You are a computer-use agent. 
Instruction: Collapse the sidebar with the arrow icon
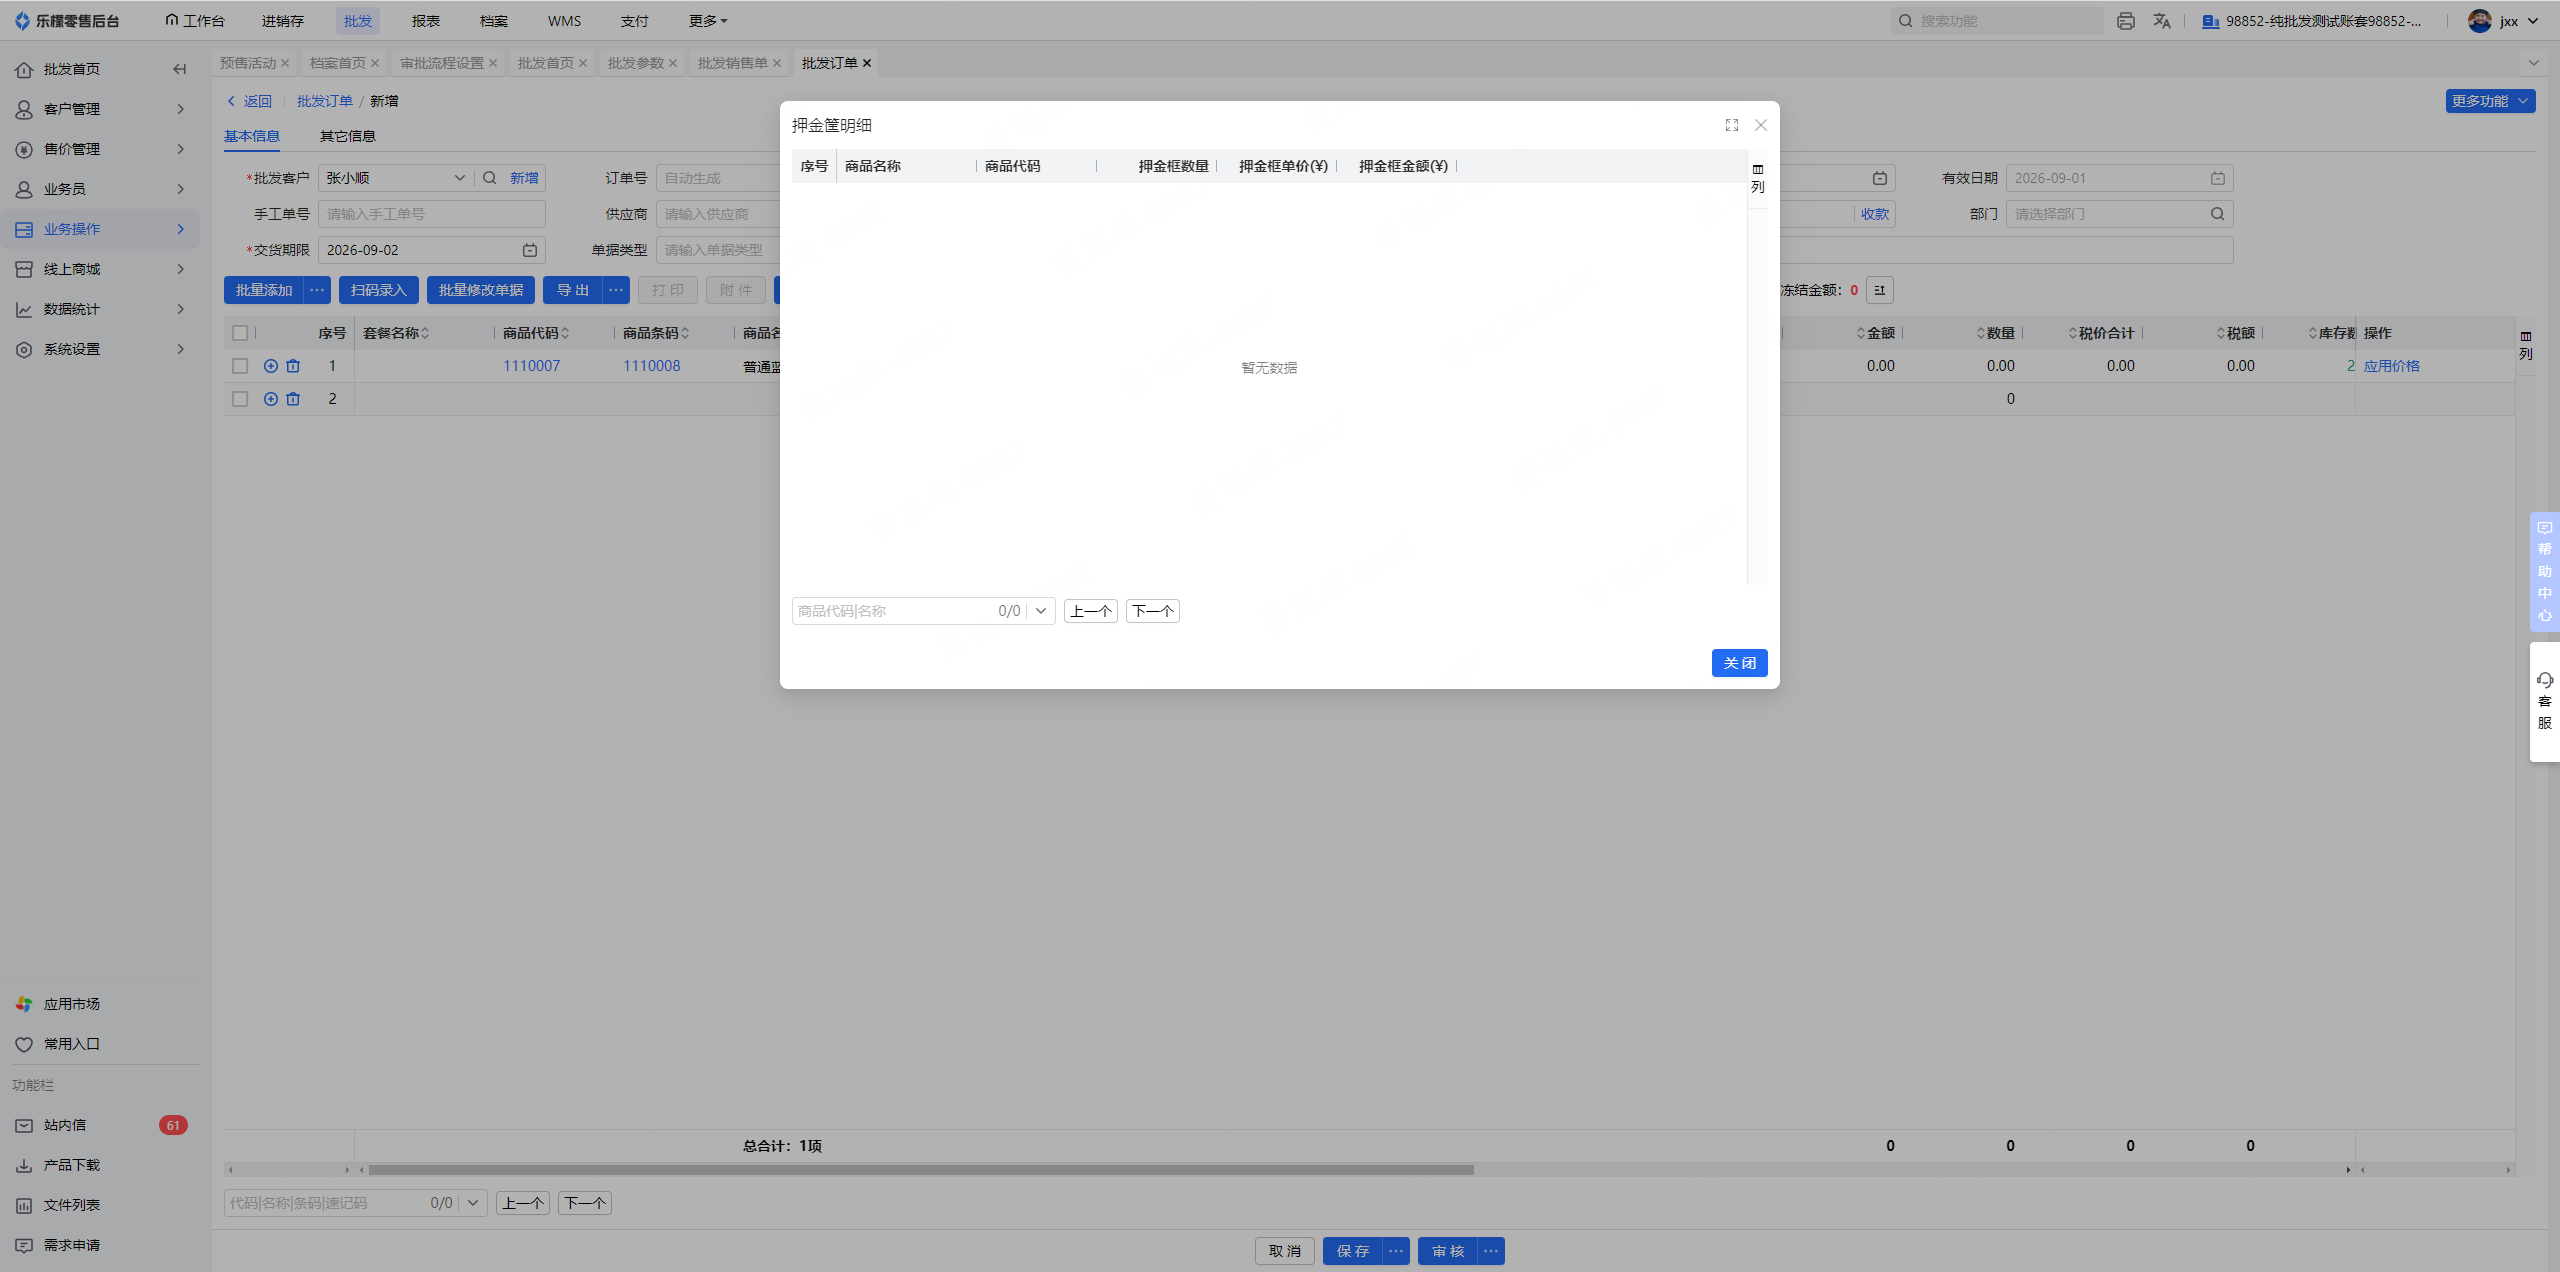tap(180, 69)
